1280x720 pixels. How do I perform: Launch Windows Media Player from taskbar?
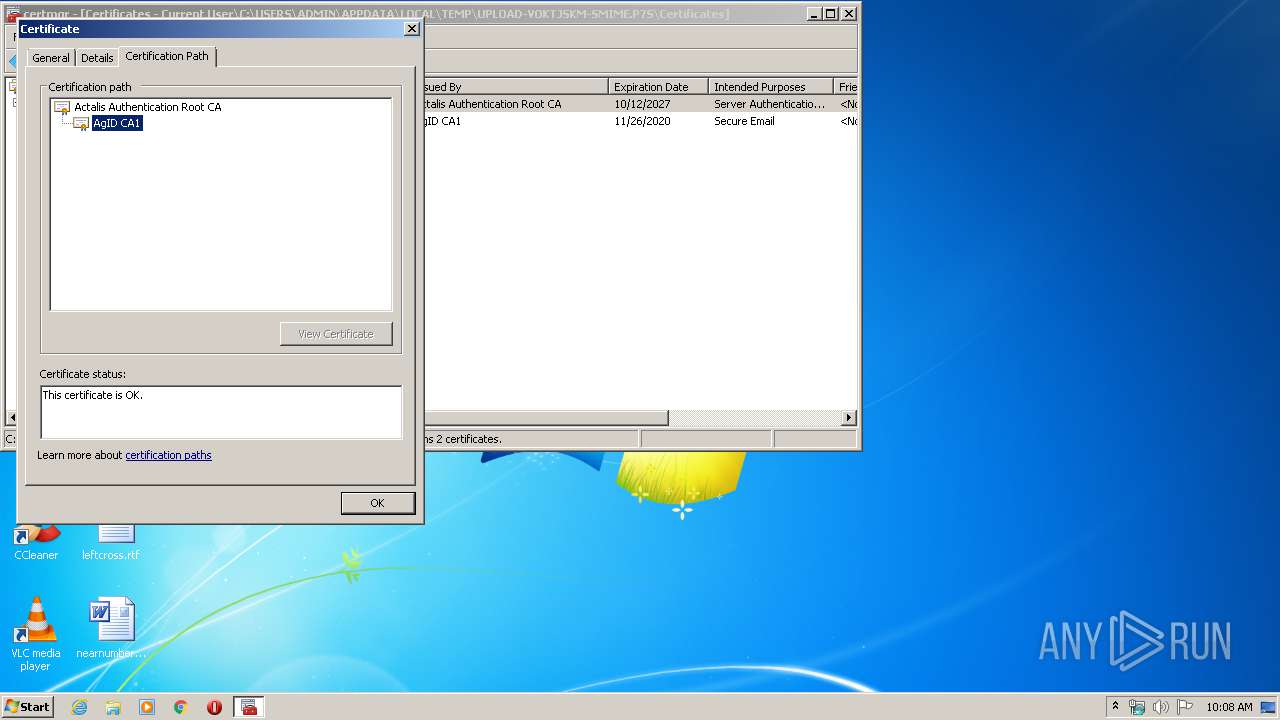point(147,707)
